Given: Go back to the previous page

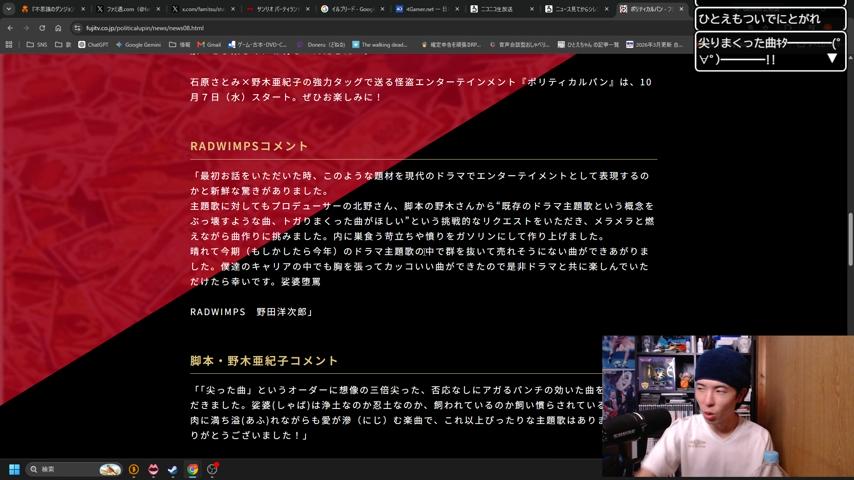Looking at the screenshot, I should (x=10, y=28).
